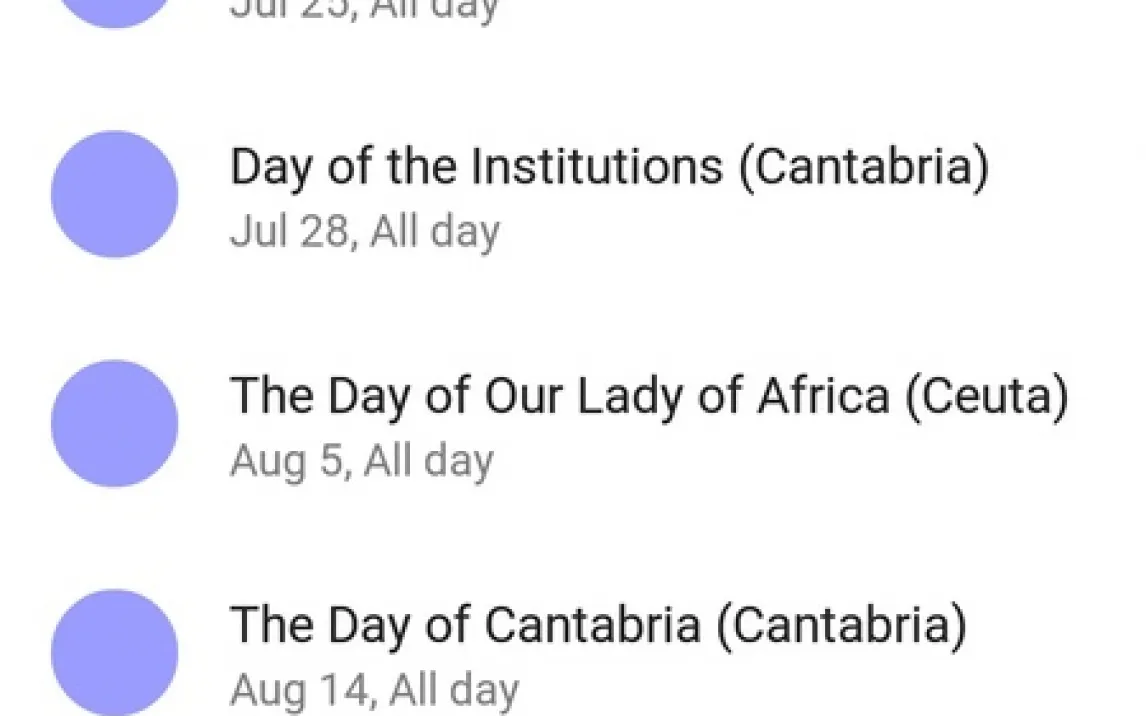1146x716 pixels.
Task: Tap the cut-off Jul 25 date at top
Action: (290, 10)
